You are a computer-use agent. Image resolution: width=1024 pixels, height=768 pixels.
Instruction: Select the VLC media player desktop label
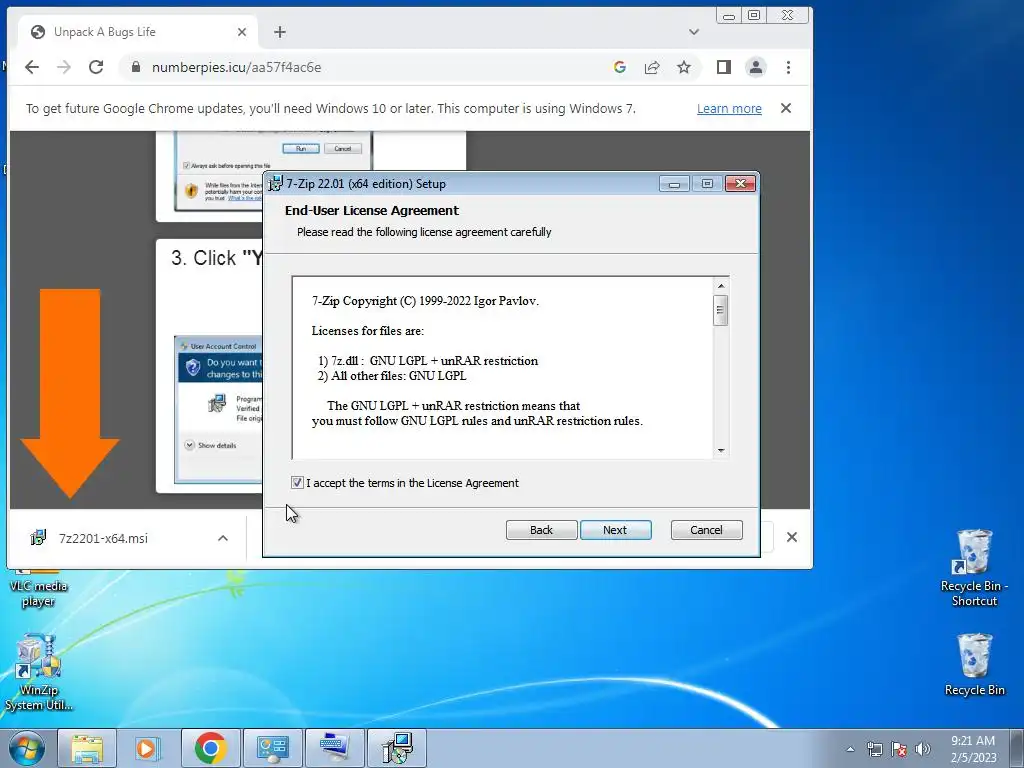click(38, 594)
